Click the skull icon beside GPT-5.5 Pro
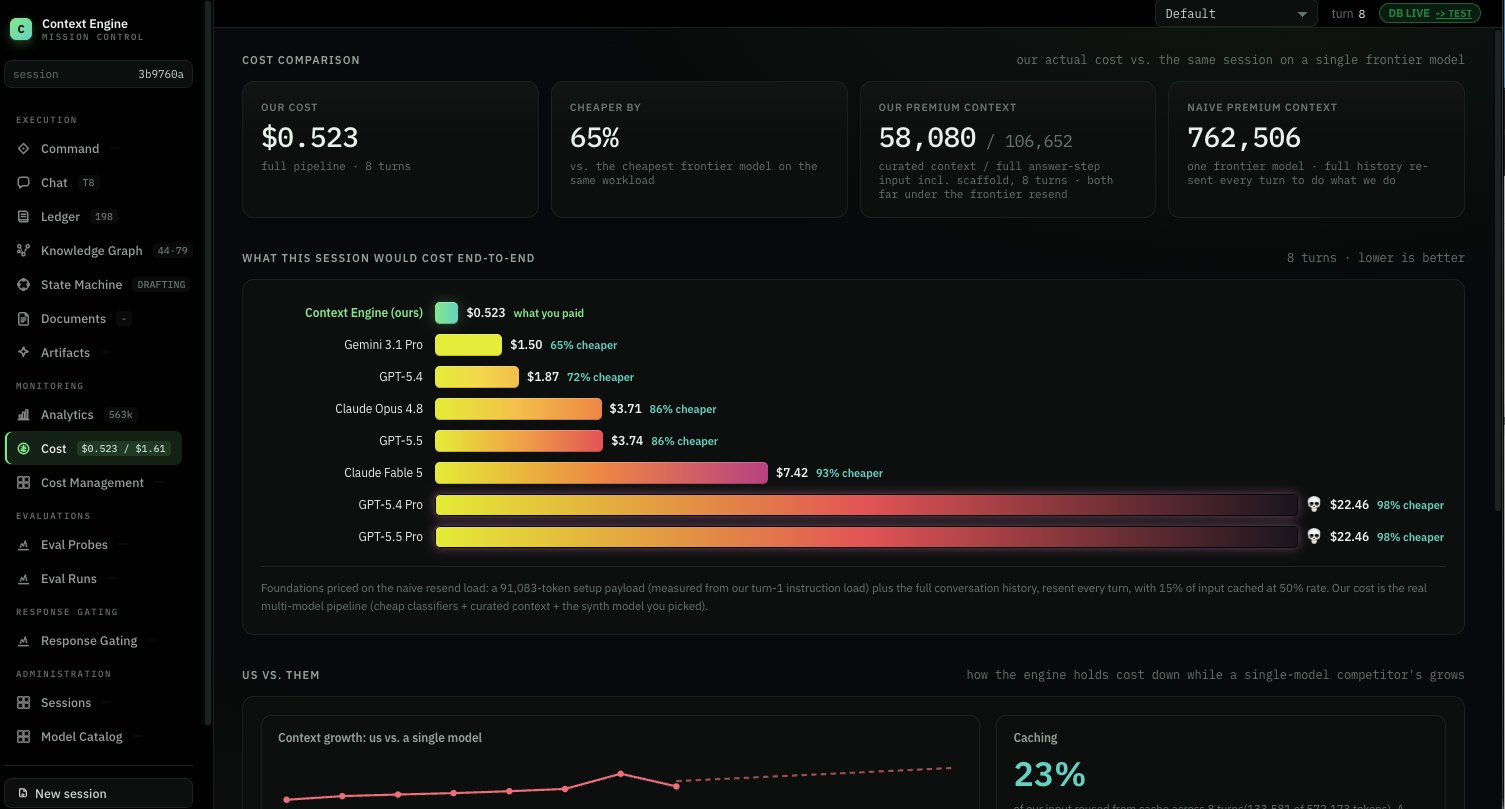Screen dimensions: 1505x809 1314,537
